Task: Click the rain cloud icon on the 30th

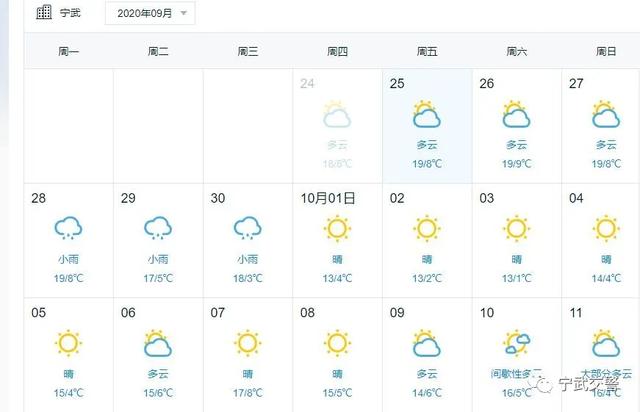Action: click(x=247, y=228)
